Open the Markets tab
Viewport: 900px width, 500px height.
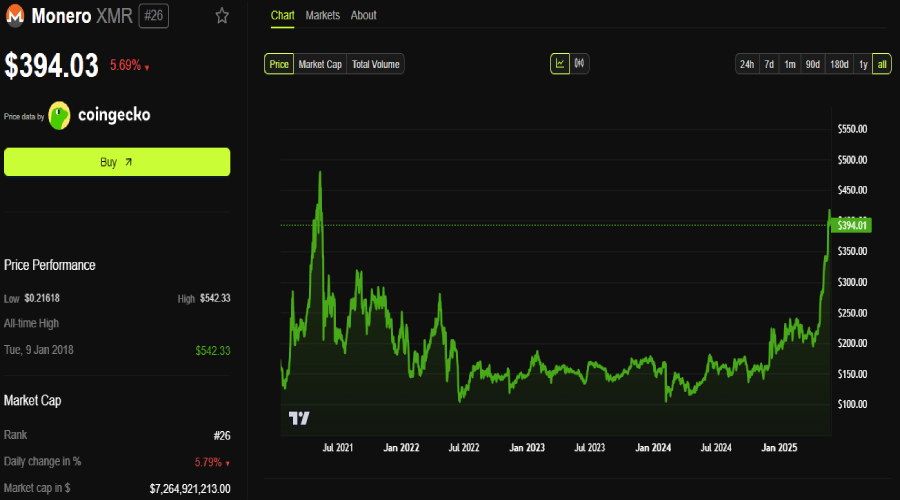(x=323, y=15)
